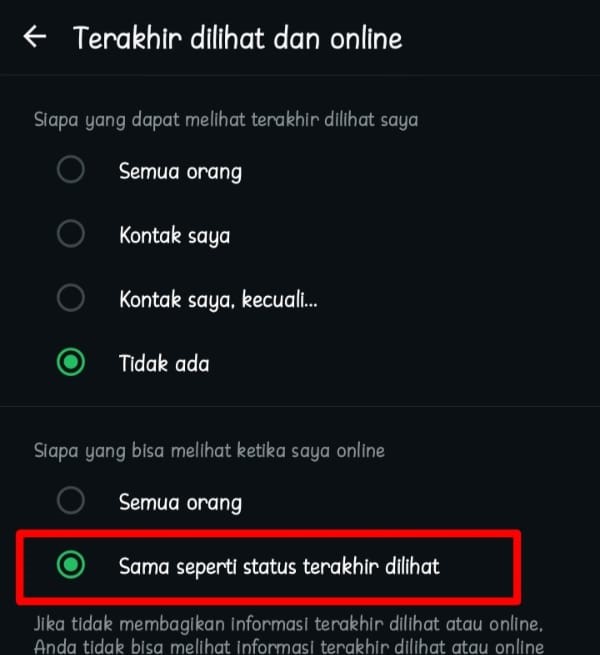The width and height of the screenshot is (600, 655).
Task: Select 'Sama seperti status terakhir dilihat' radio
Action: (x=71, y=565)
